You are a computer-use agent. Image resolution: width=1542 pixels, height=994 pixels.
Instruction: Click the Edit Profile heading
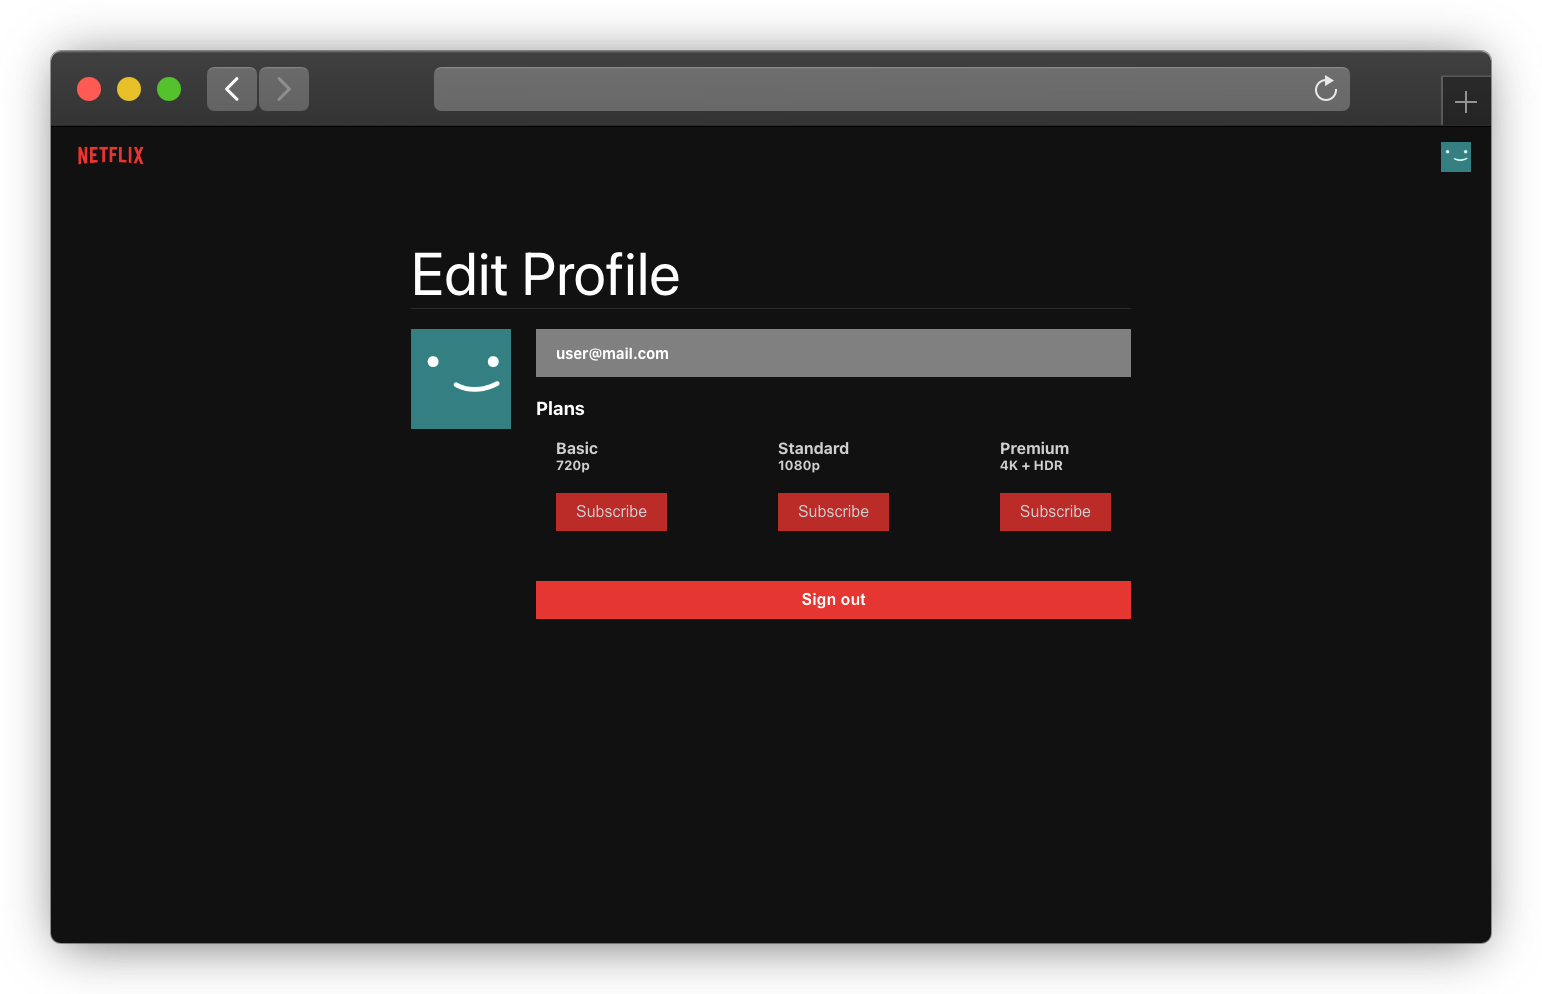[545, 274]
